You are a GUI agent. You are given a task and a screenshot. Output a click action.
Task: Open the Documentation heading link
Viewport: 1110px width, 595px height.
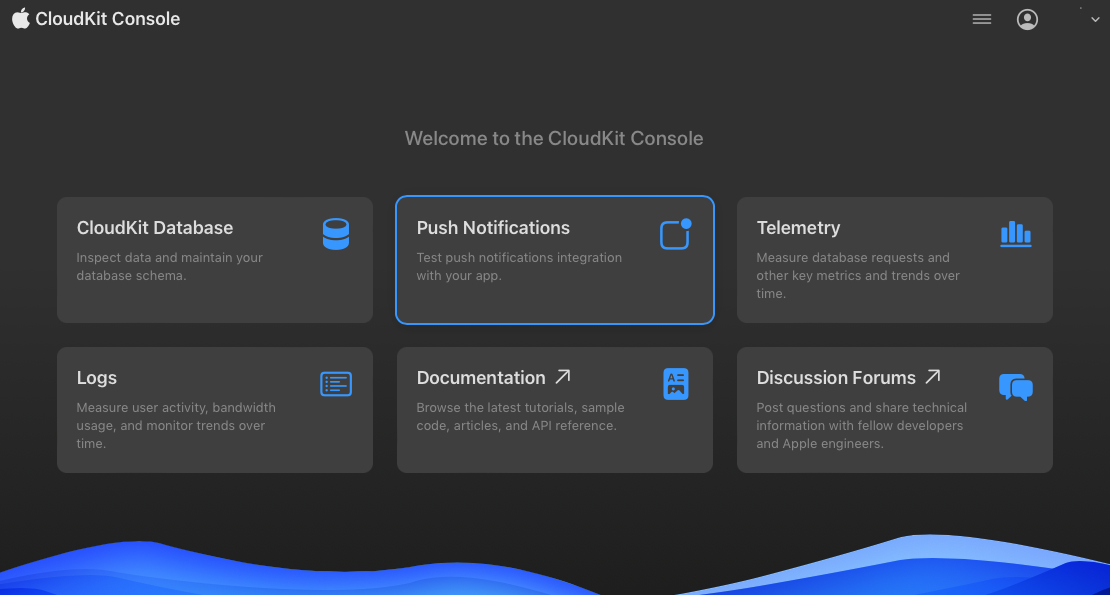[x=481, y=378]
